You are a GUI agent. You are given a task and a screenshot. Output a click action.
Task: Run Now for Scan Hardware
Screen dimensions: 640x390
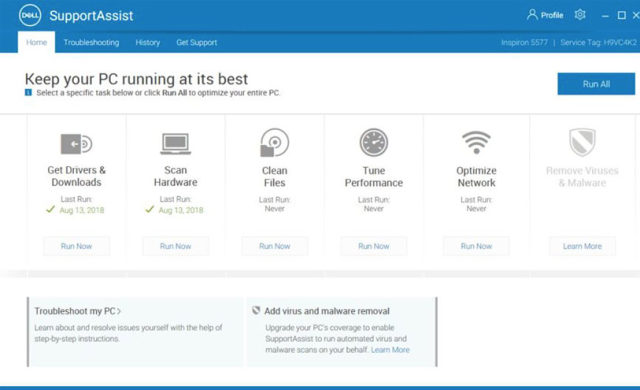pos(176,246)
